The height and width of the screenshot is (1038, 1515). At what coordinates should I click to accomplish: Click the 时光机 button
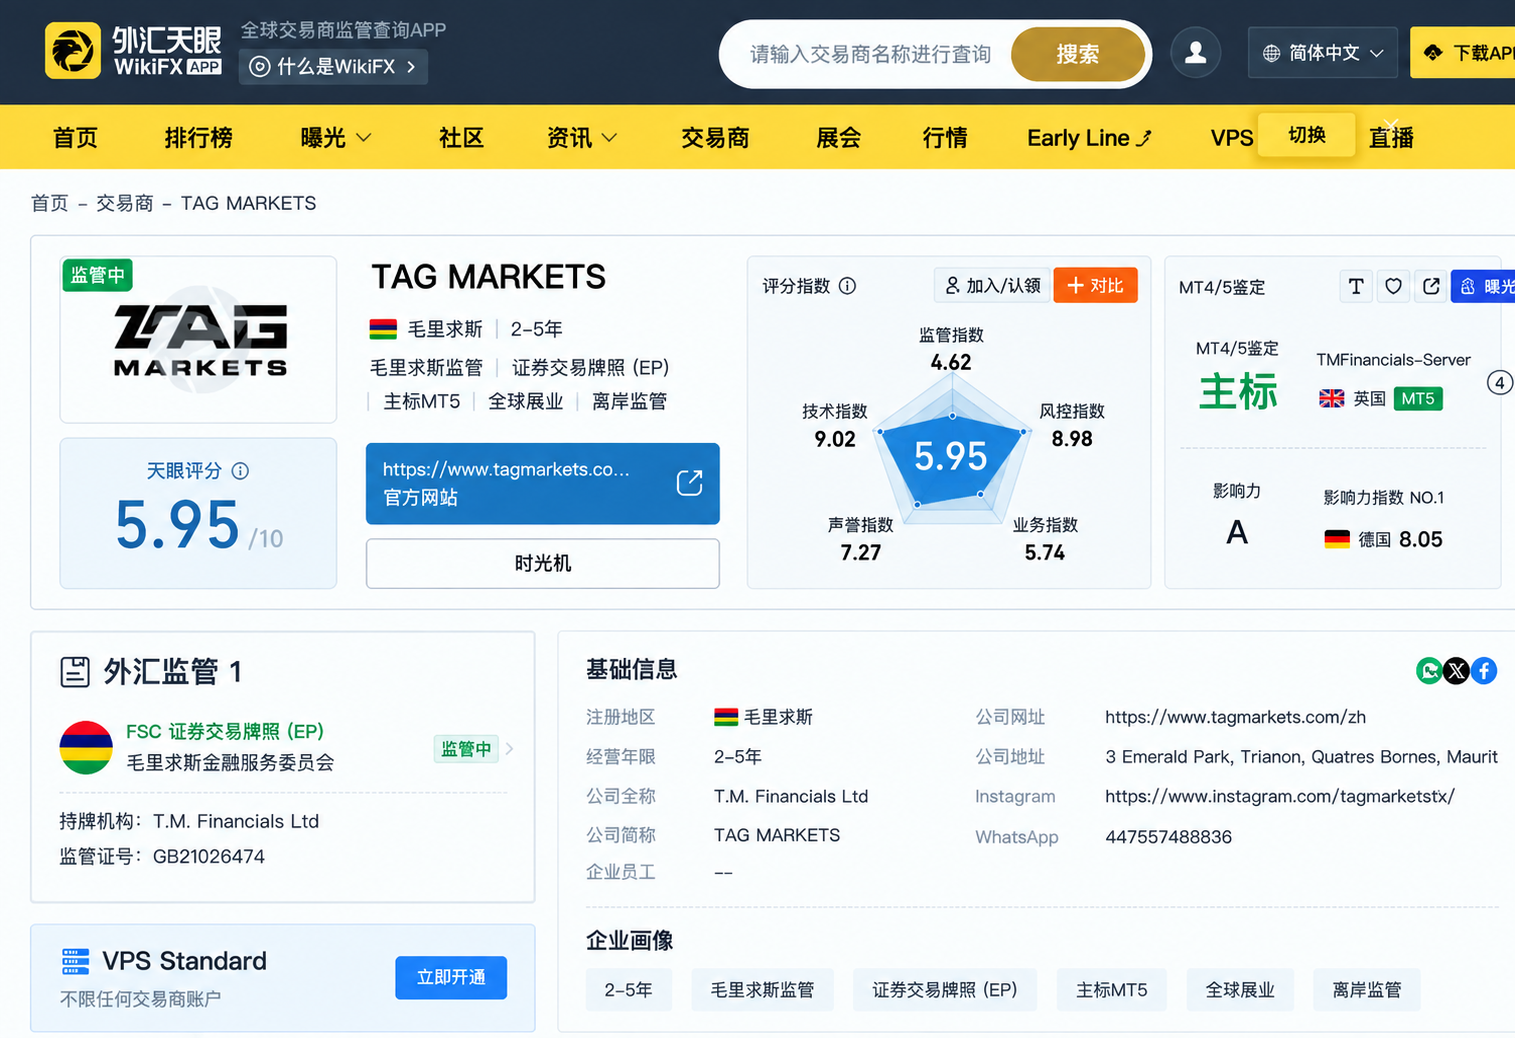(x=542, y=564)
